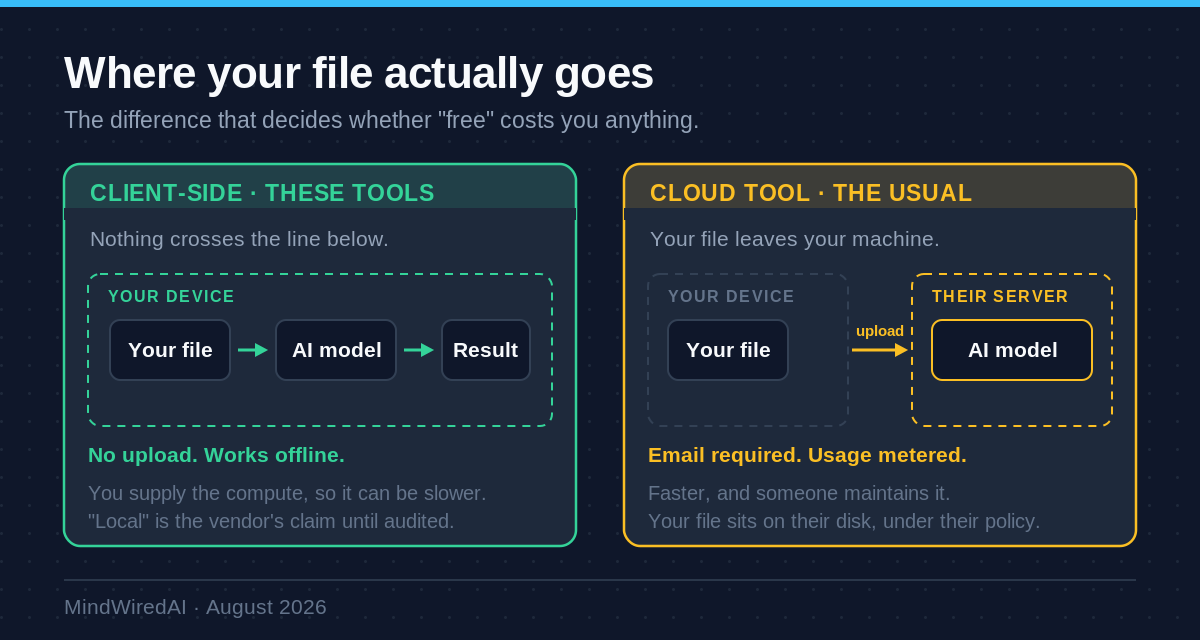1200x640 pixels.
Task: Select the 'AI model' box on their server
Action: [x=1012, y=350]
